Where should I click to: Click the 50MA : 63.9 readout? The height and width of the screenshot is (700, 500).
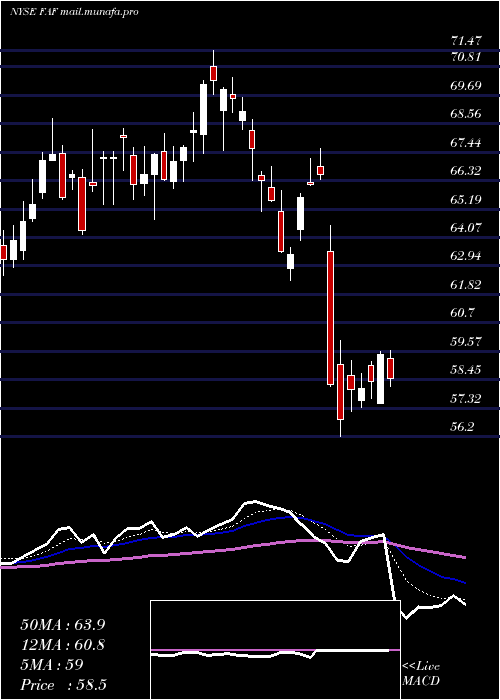(63, 625)
